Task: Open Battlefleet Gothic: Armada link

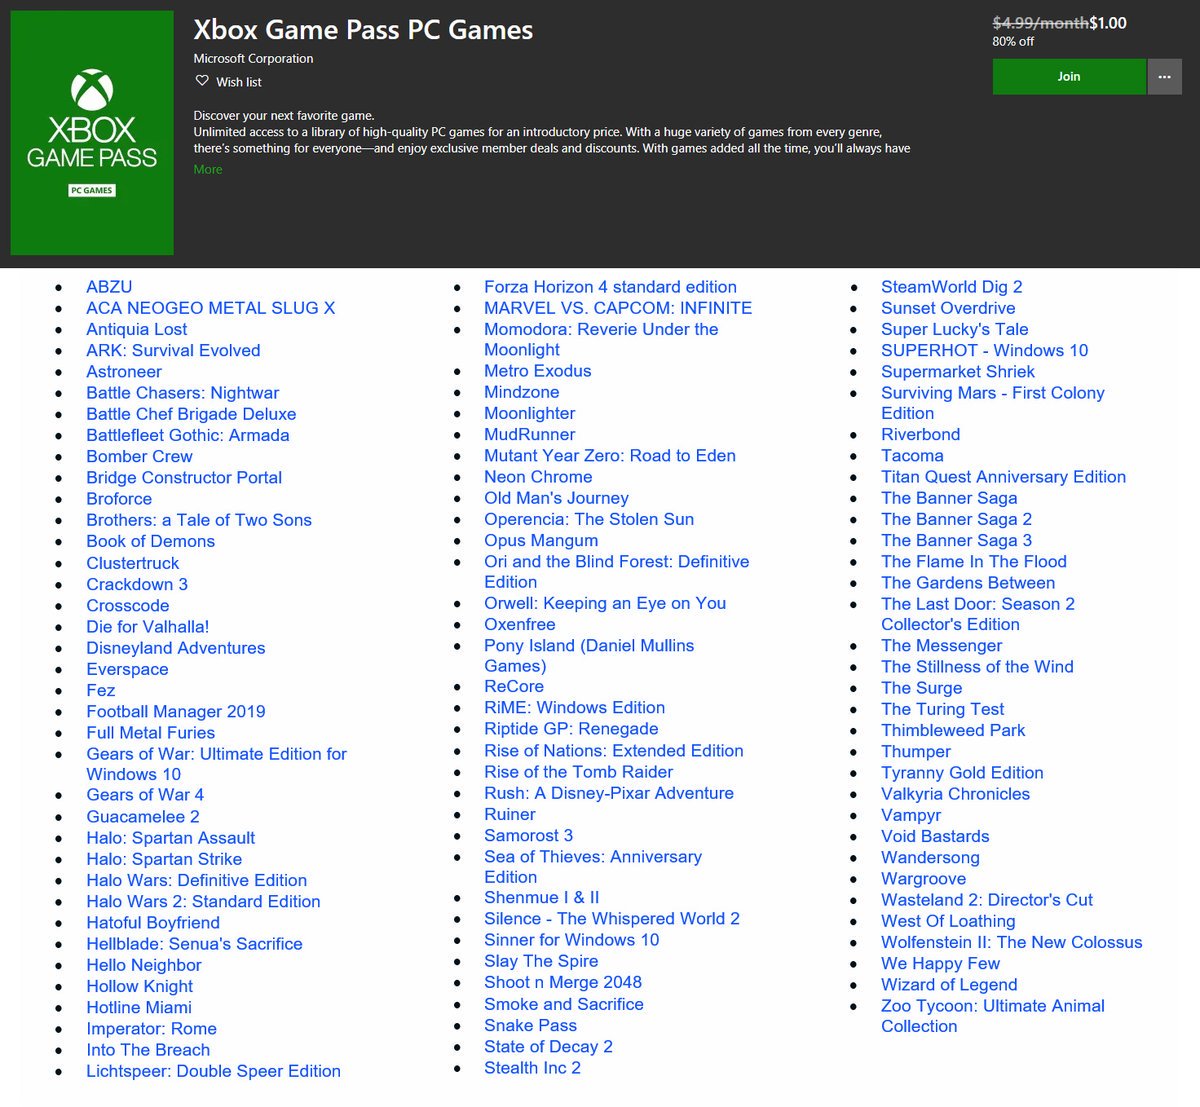Action: 188,435
